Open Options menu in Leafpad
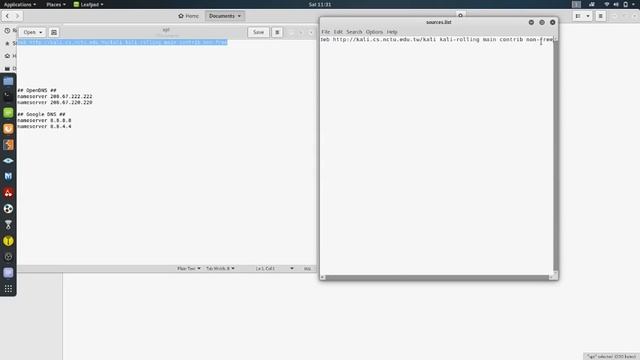The image size is (640, 360). pyautogui.click(x=374, y=32)
